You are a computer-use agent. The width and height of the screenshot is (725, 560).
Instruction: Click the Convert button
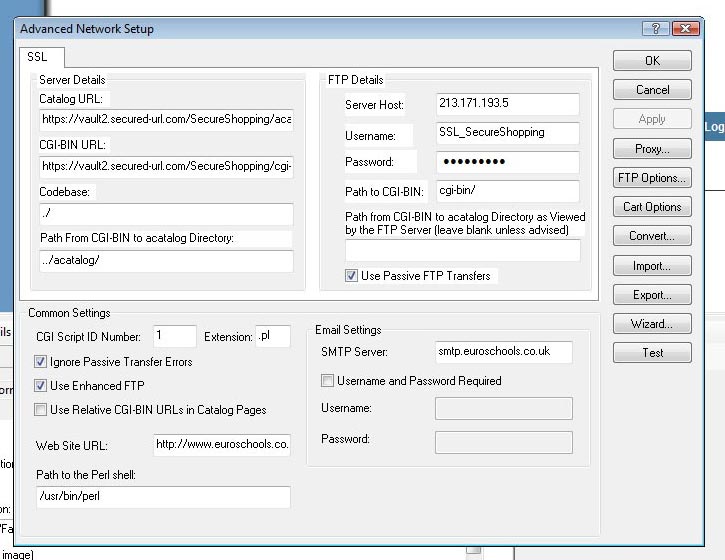coord(652,237)
